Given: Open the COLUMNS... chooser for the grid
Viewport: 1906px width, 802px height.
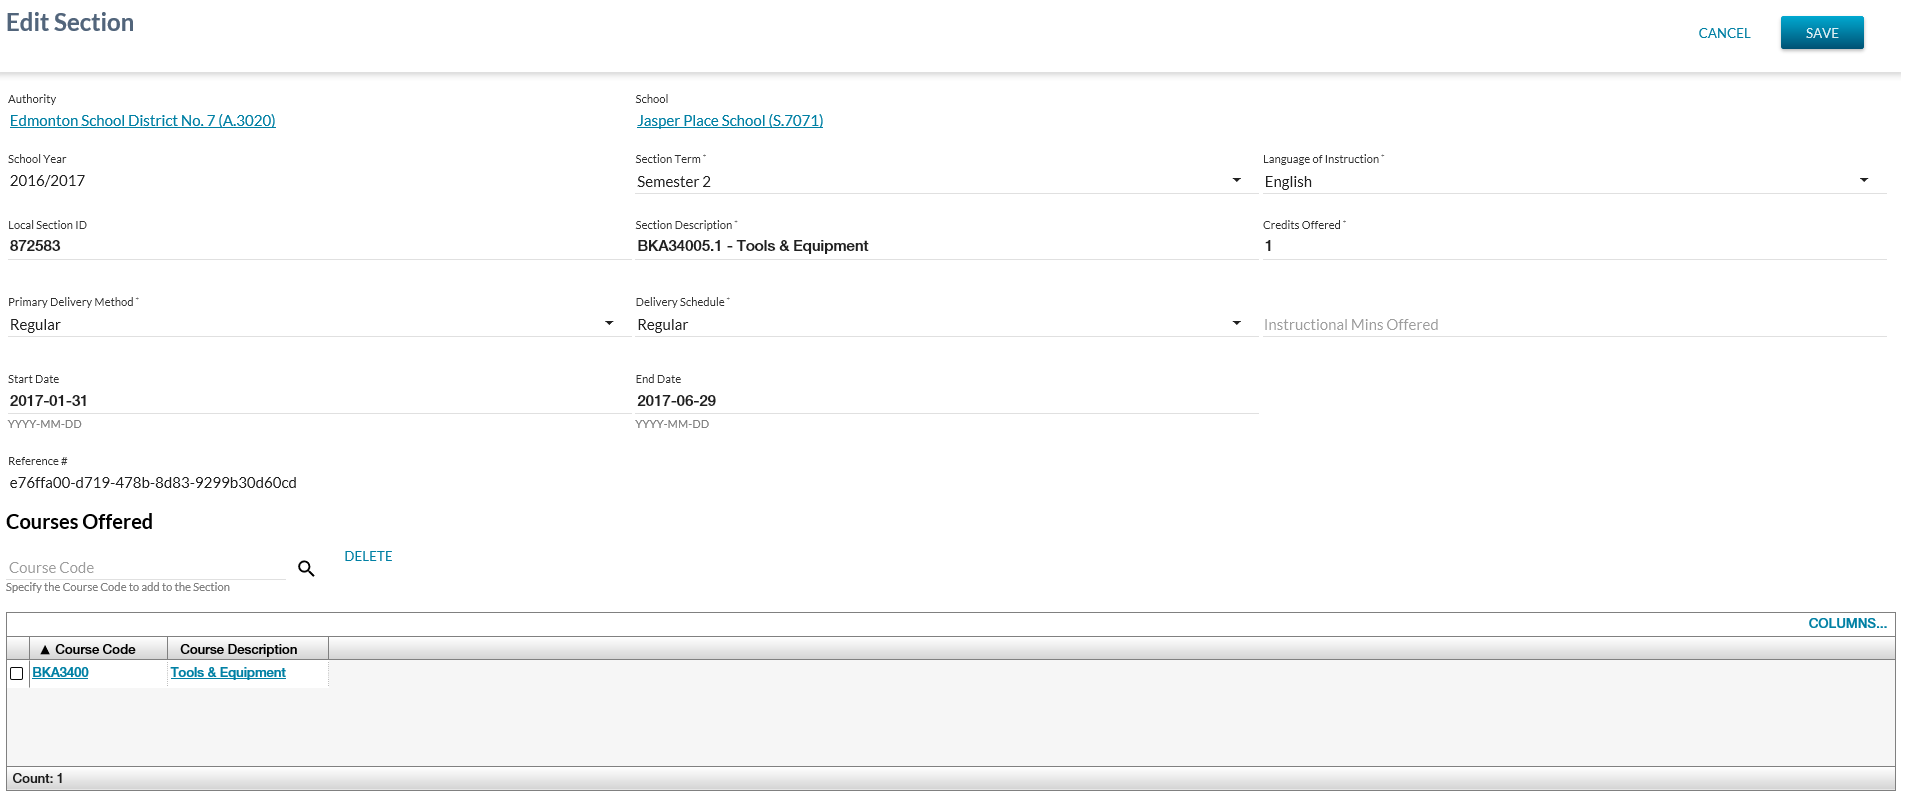Looking at the screenshot, I should point(1847,623).
